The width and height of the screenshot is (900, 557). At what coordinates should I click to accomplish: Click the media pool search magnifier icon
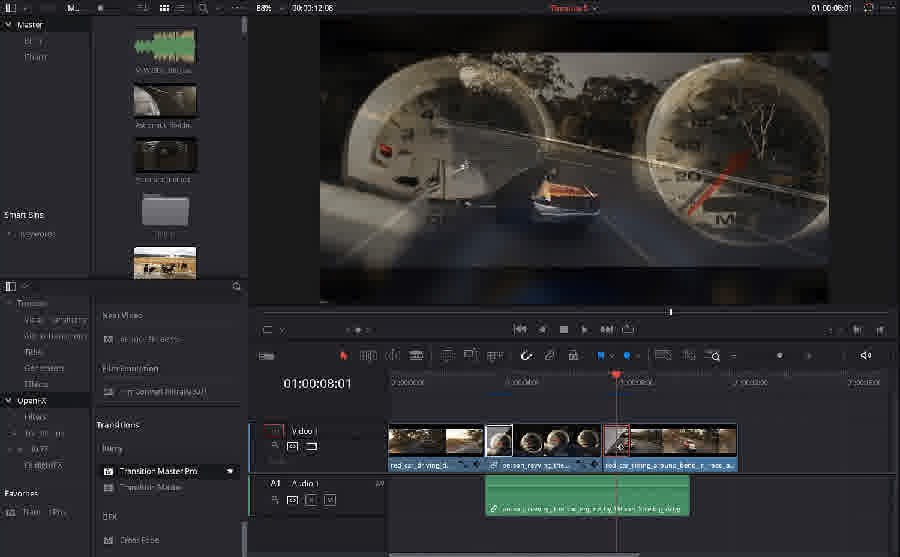(203, 8)
